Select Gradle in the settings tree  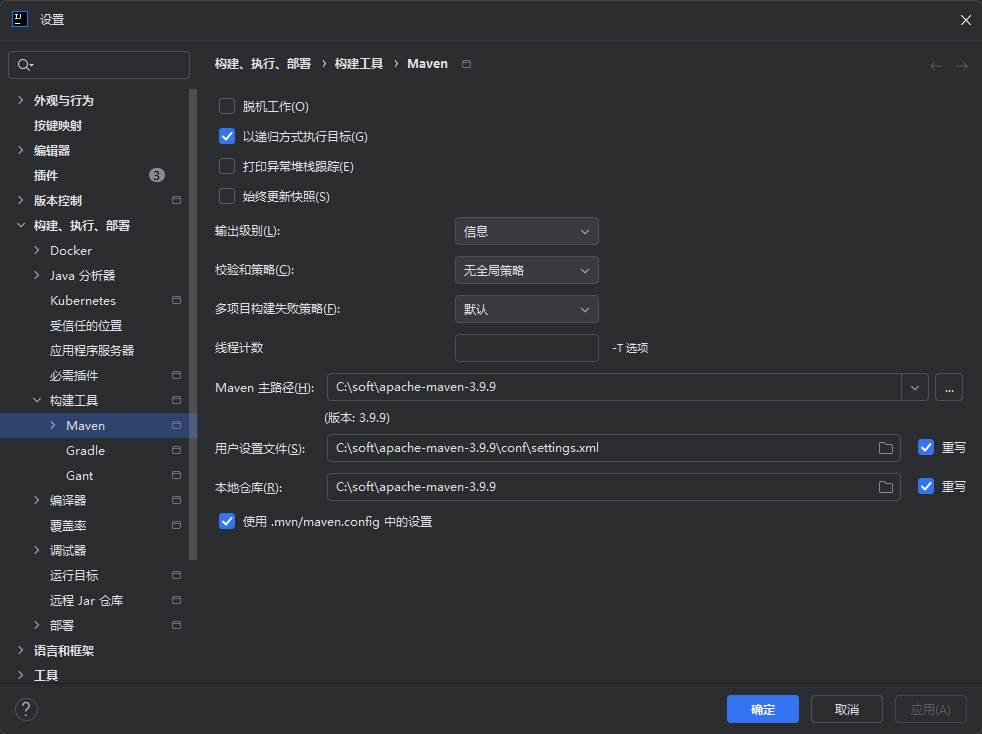(85, 450)
